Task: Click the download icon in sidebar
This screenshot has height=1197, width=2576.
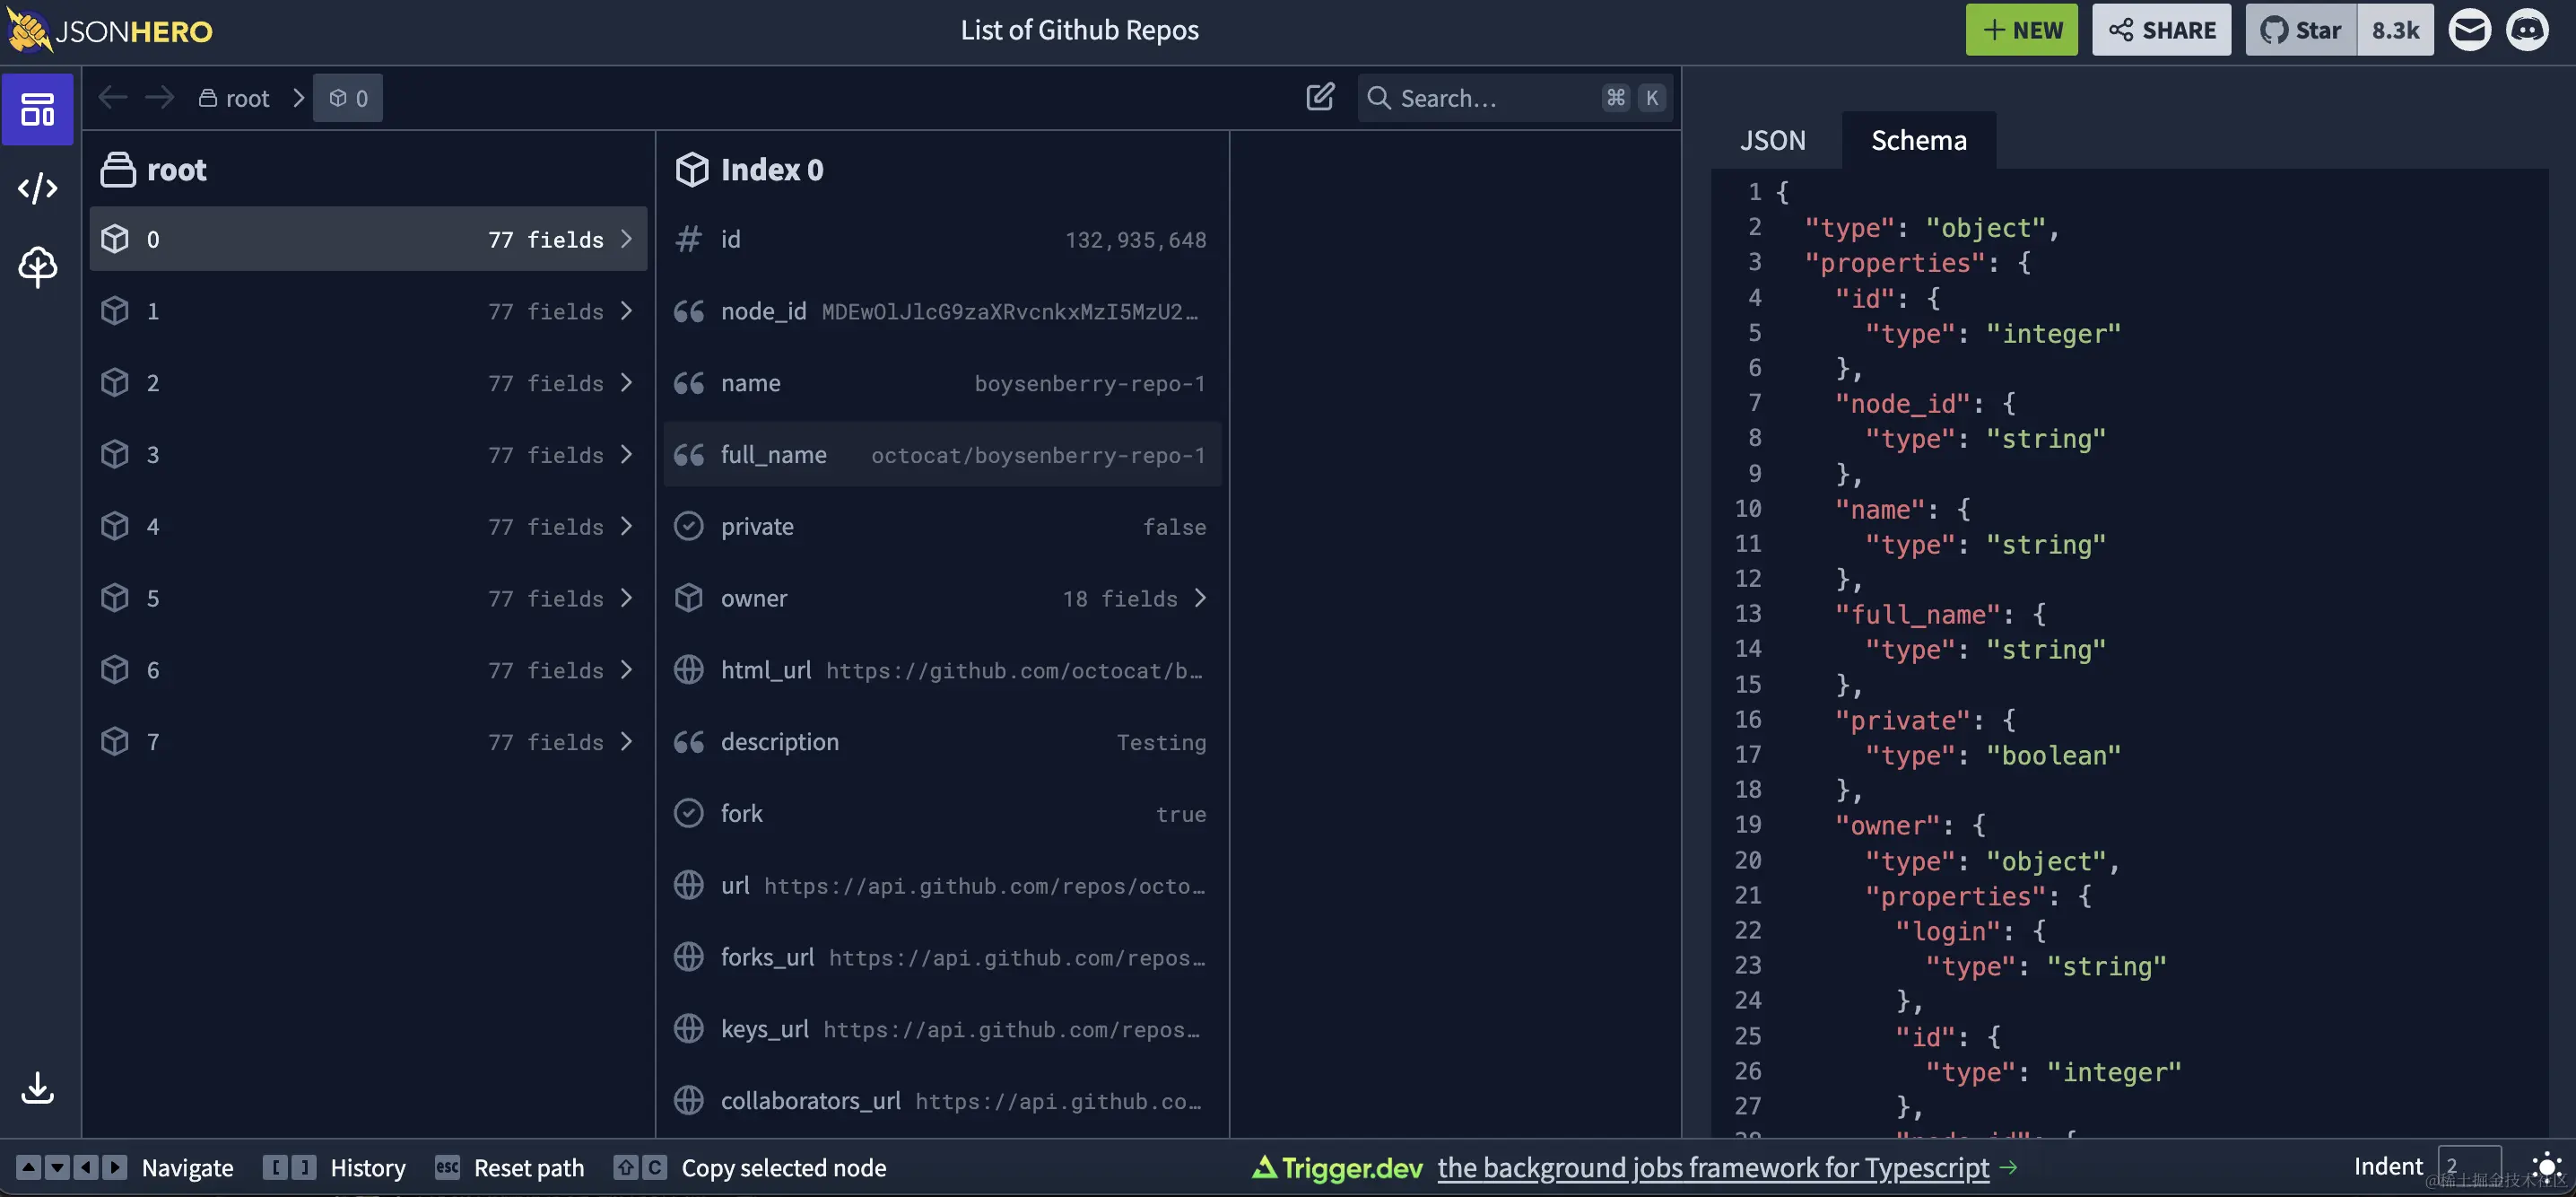Action: [37, 1087]
